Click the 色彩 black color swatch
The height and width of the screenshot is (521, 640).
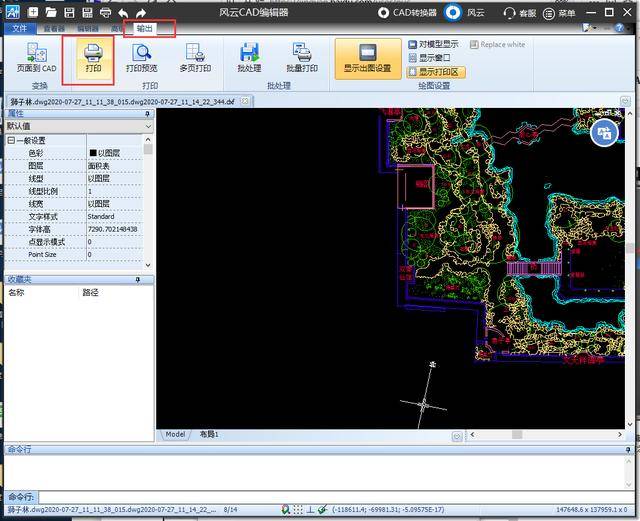coord(93,153)
